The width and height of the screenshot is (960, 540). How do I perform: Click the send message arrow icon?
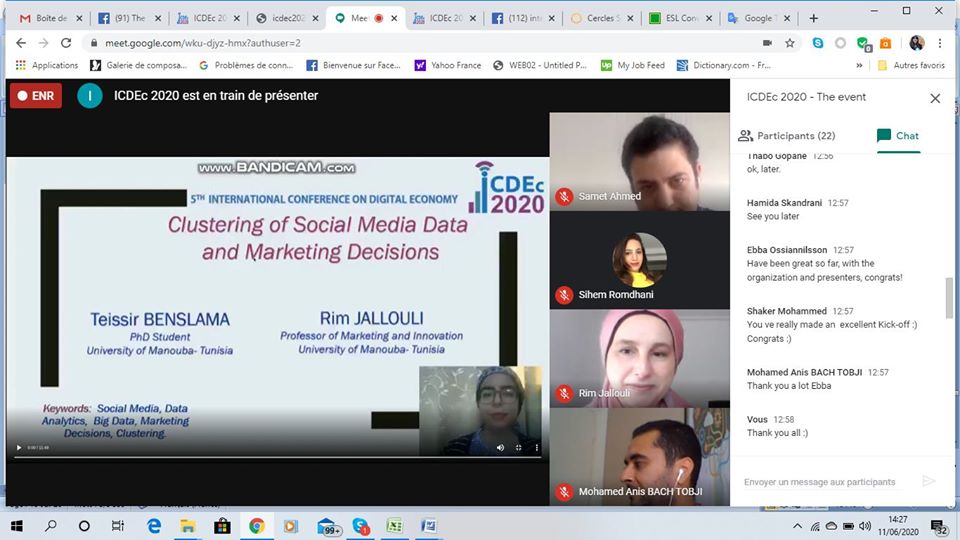929,481
